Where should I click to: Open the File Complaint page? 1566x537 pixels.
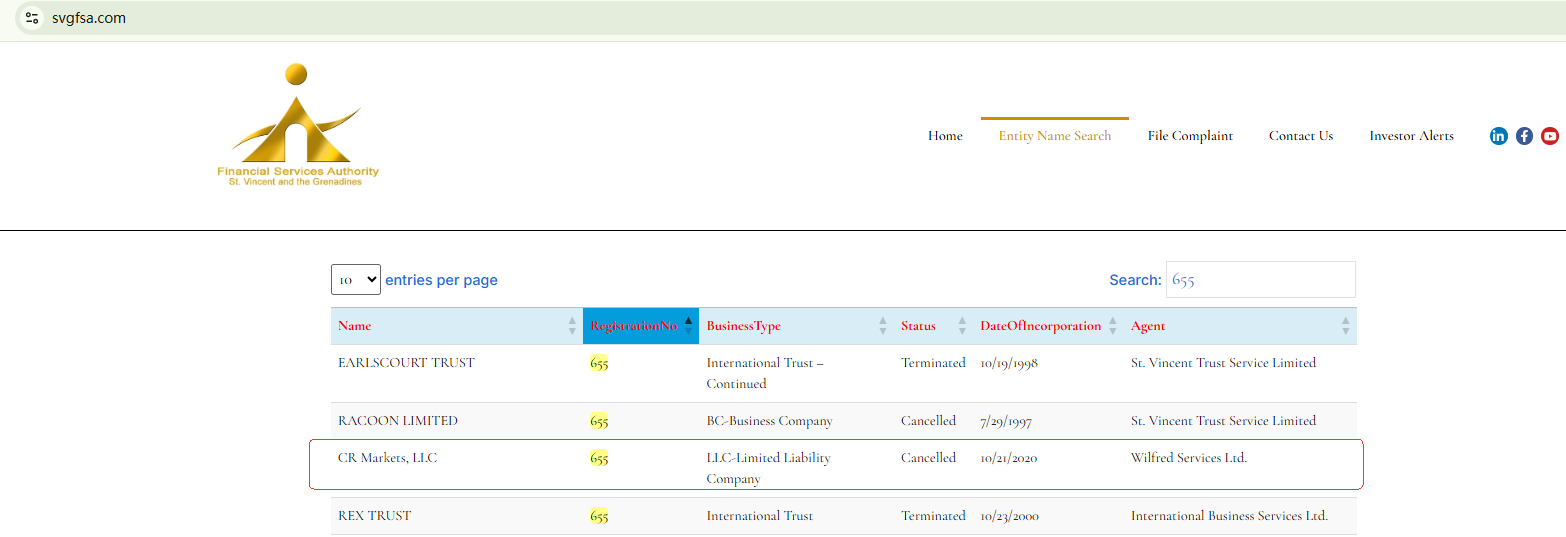coord(1190,136)
